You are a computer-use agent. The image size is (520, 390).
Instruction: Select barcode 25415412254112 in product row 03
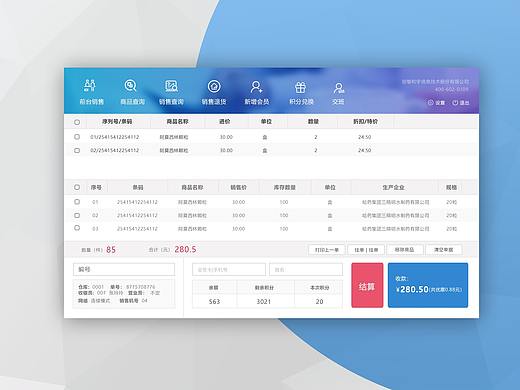pos(137,229)
